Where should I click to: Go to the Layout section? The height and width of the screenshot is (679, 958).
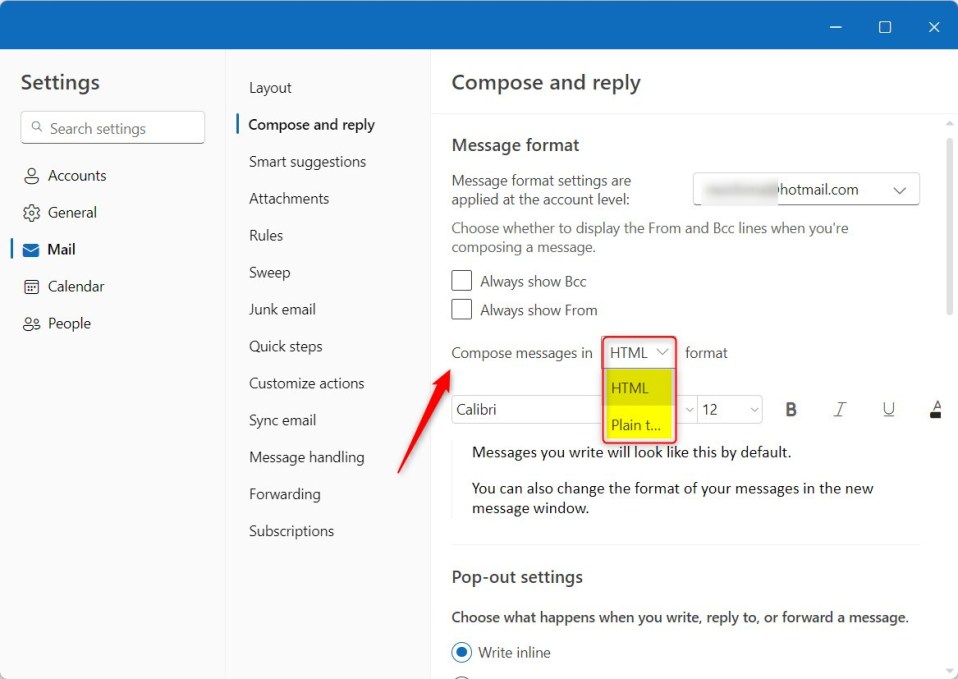270,88
